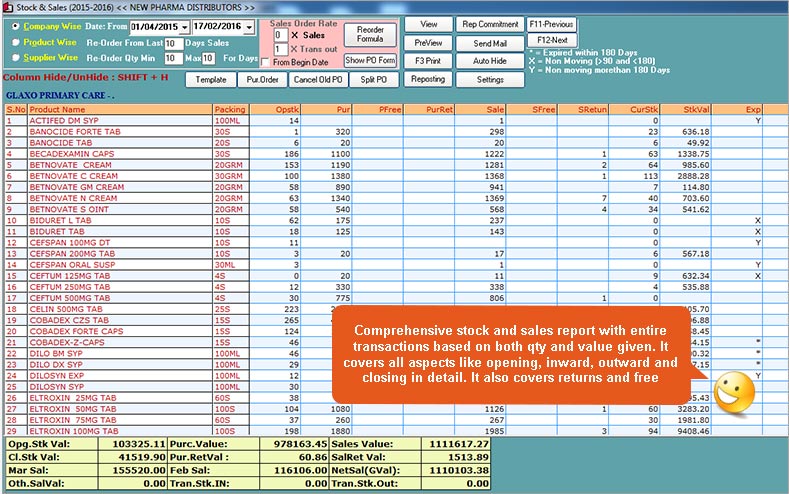Screen dimensions: 789x494
Task: Click the Sale column header
Action: 481,109
